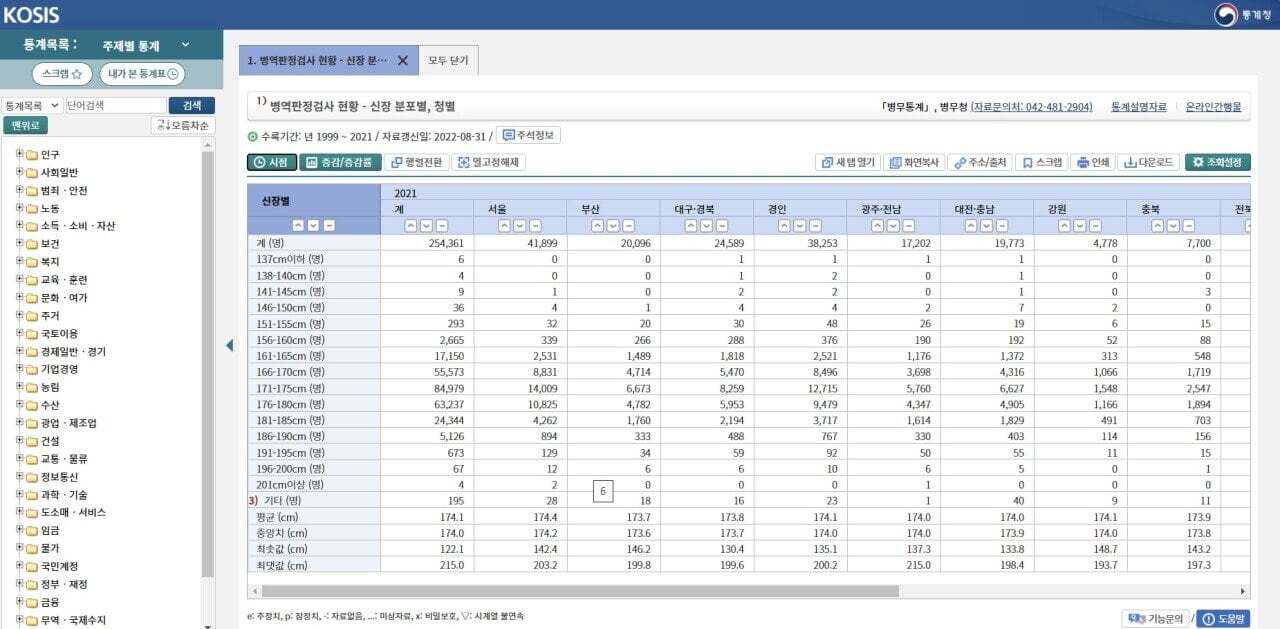Print the table with 인쇄
This screenshot has height=629, width=1280.
1091,162
